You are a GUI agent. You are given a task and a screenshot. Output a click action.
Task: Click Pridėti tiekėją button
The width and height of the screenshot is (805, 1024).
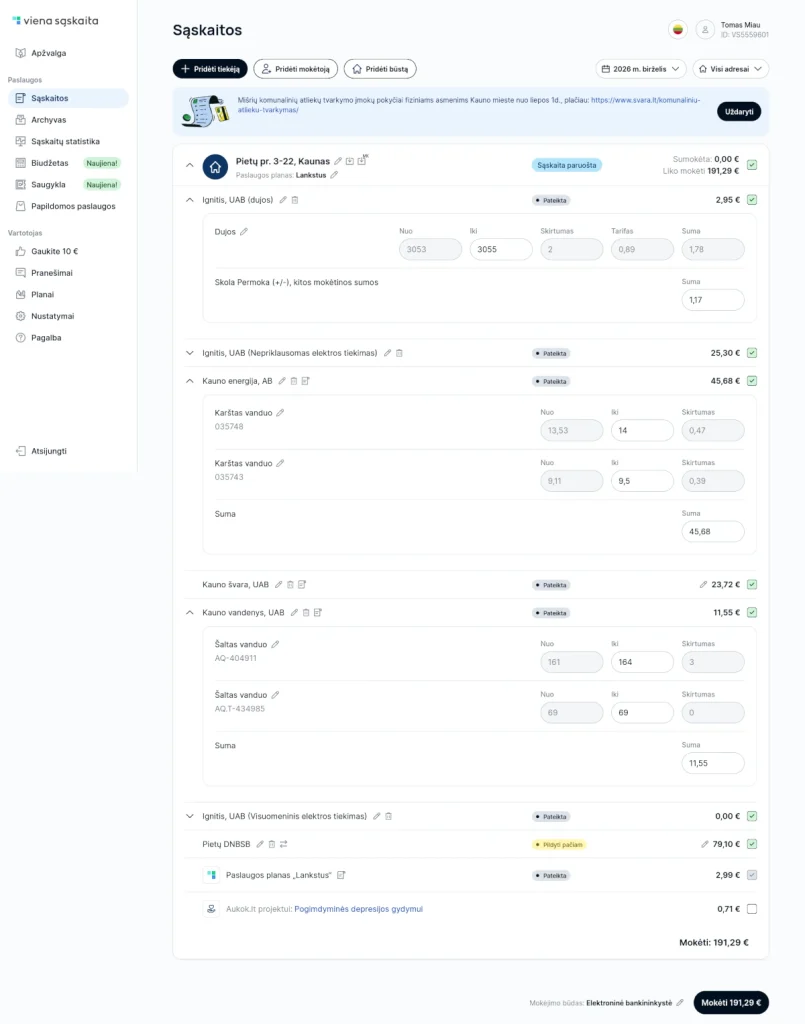coord(210,69)
